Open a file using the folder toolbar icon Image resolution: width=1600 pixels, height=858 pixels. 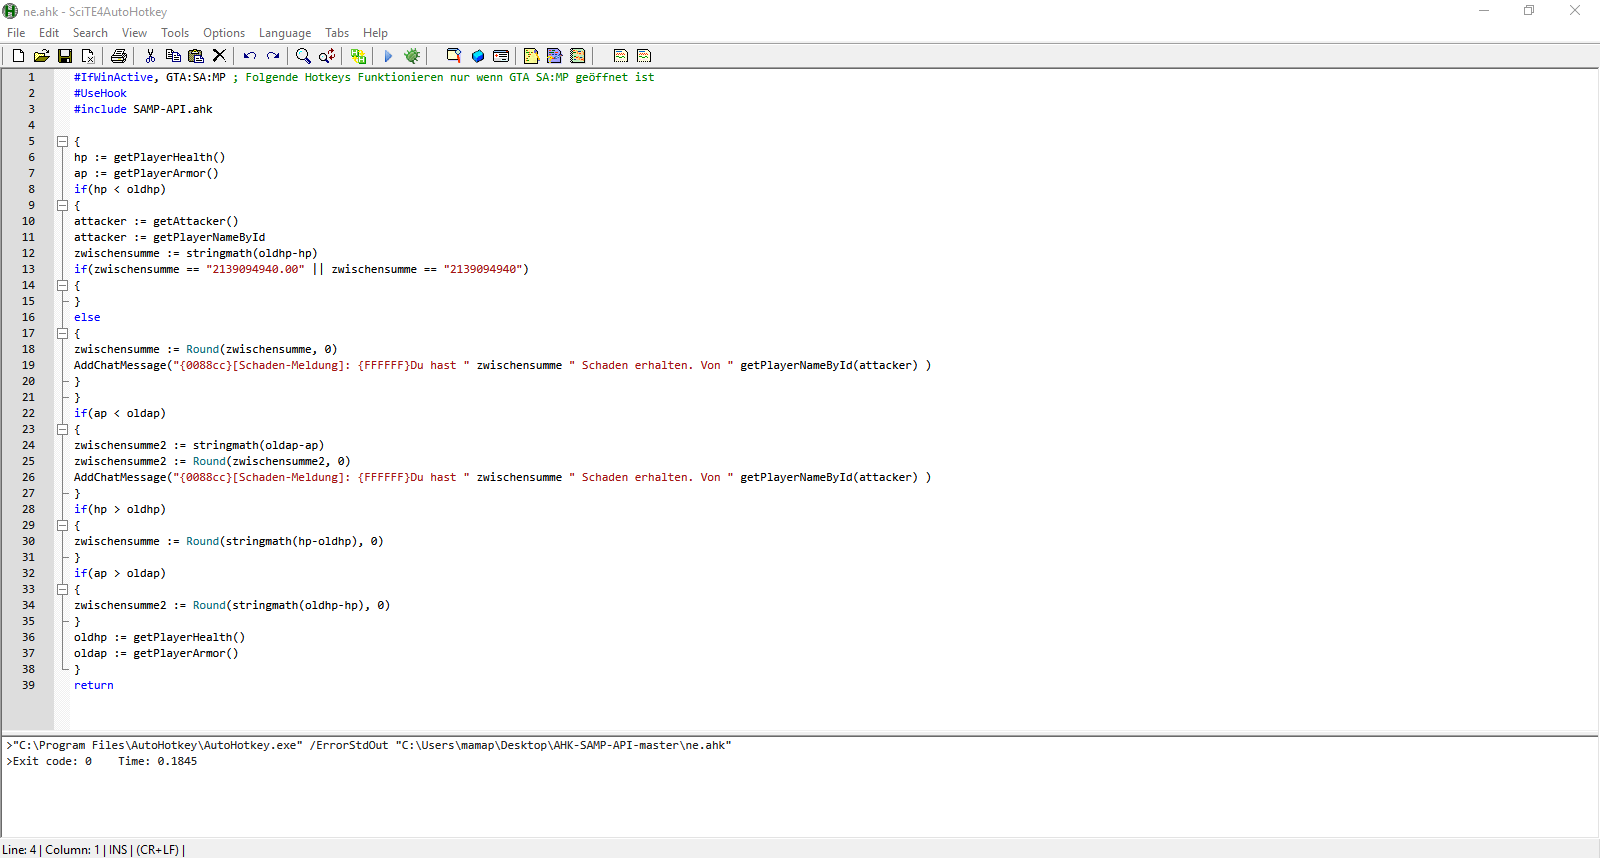(41, 56)
